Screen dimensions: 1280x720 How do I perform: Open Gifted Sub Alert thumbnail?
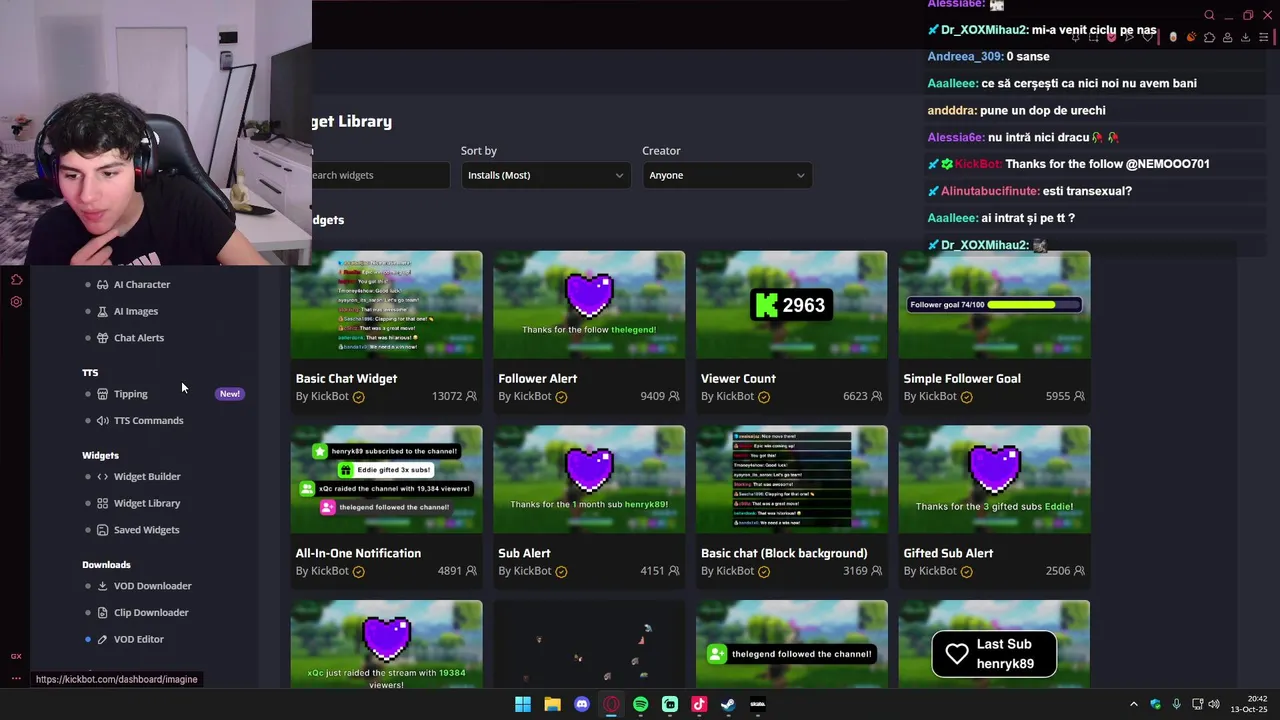(x=994, y=479)
